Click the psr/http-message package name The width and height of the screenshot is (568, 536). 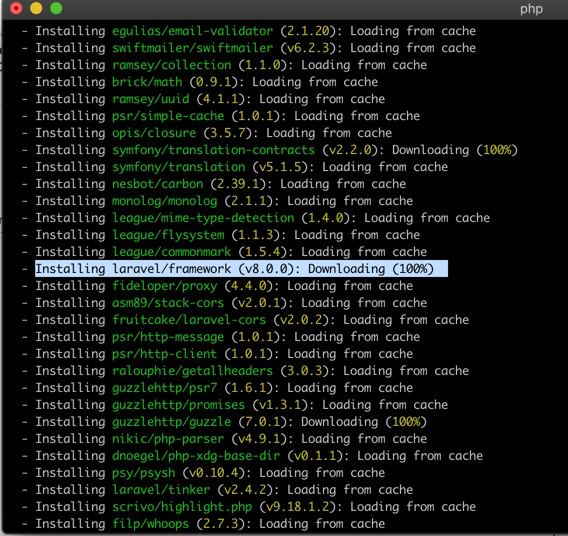[168, 337]
